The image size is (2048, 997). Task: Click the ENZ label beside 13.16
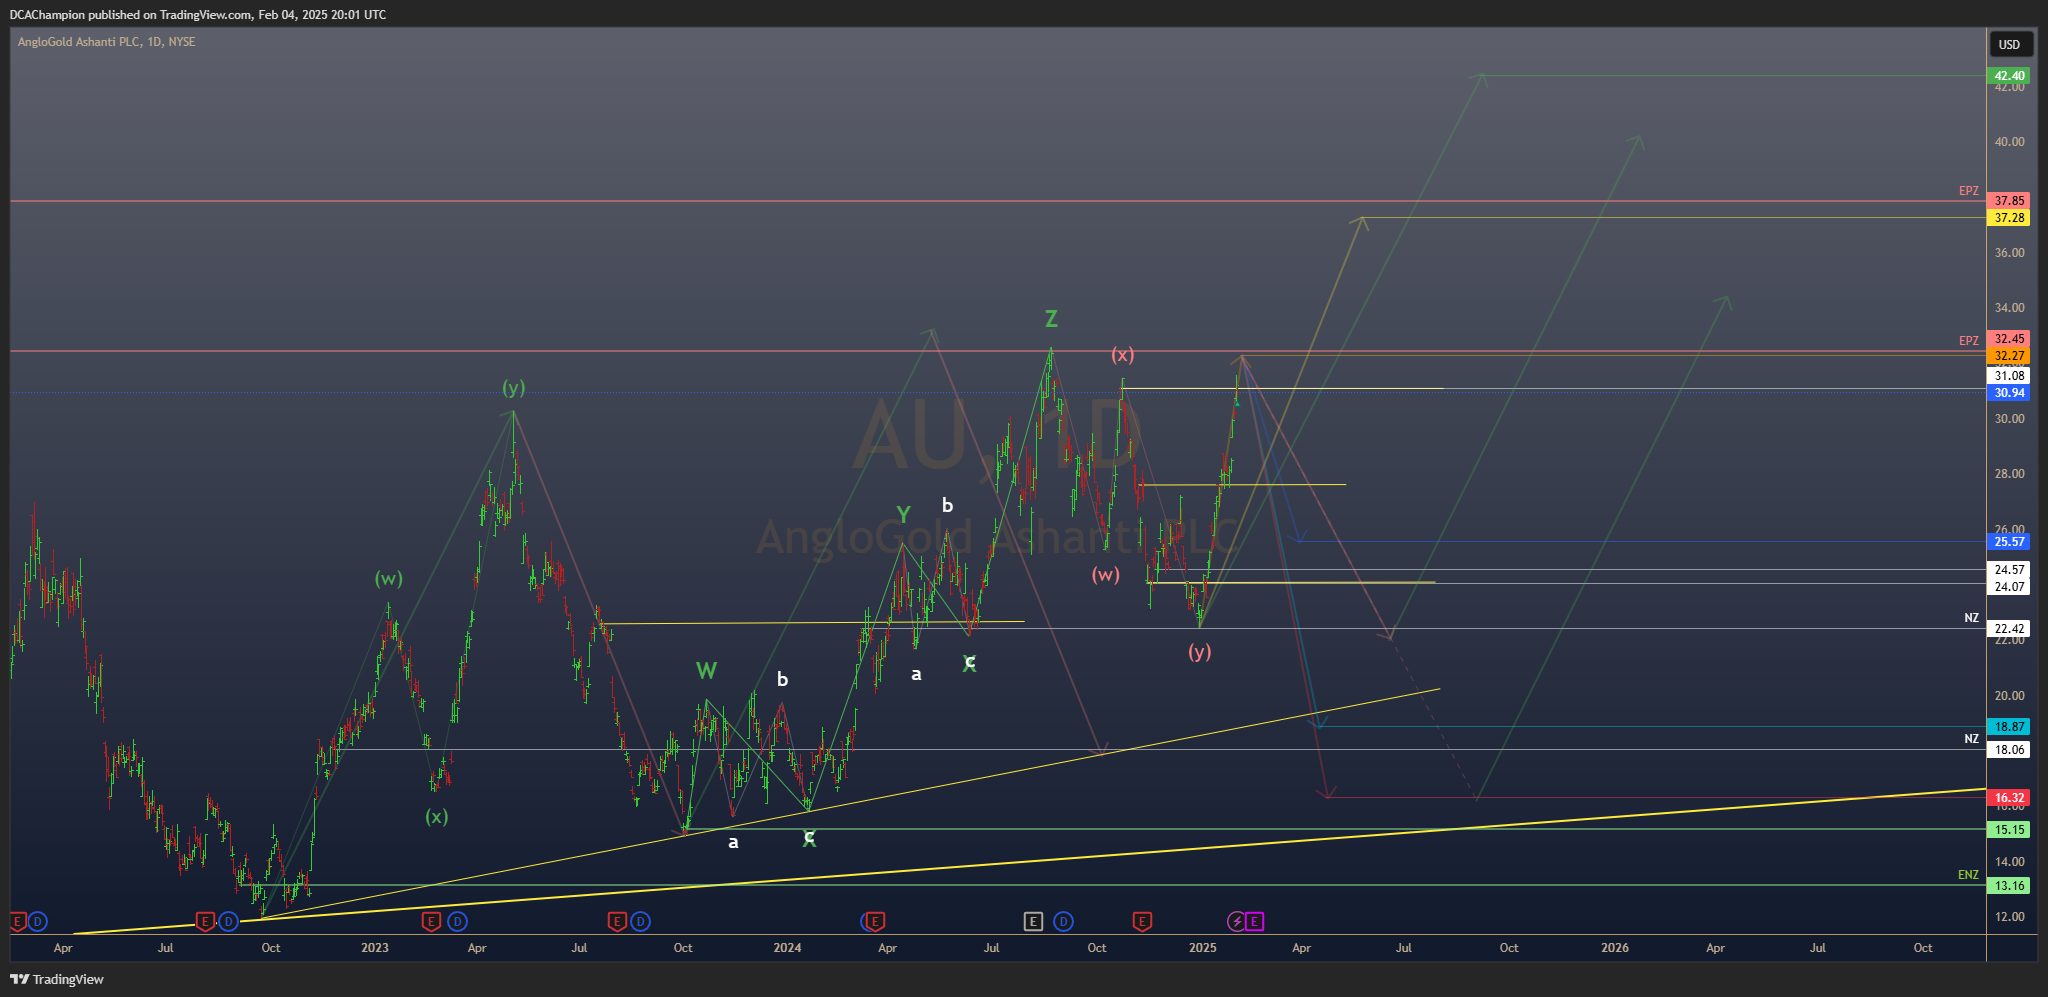pos(1968,875)
